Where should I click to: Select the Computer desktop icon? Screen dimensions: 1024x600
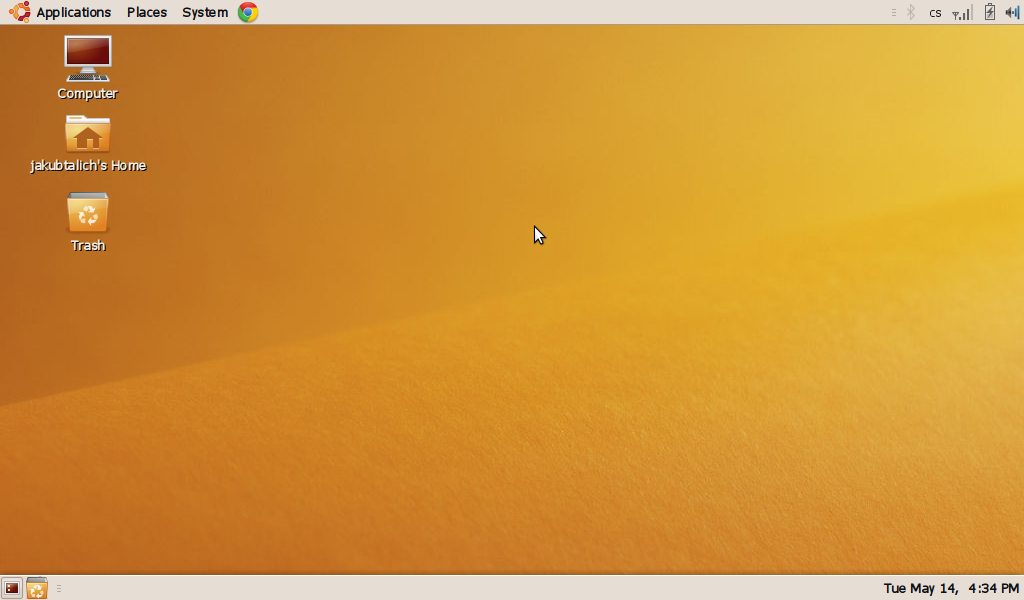(88, 59)
